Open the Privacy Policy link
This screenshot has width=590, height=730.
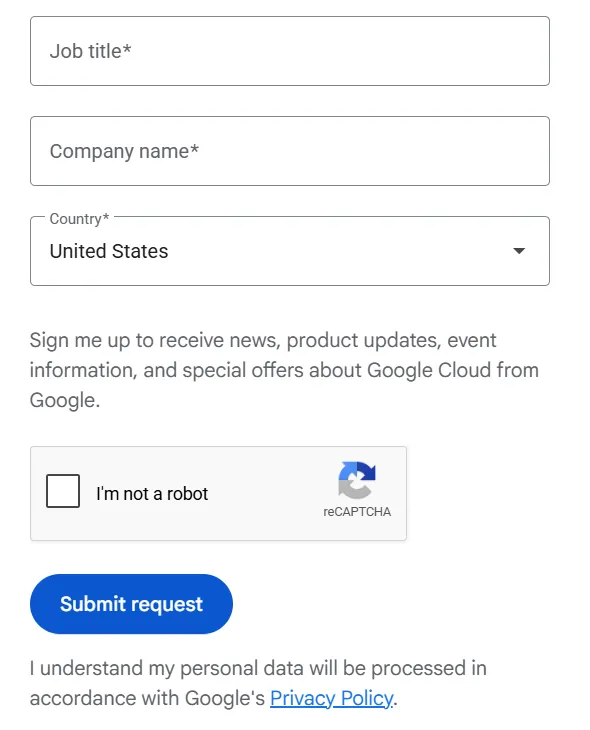tap(332, 698)
